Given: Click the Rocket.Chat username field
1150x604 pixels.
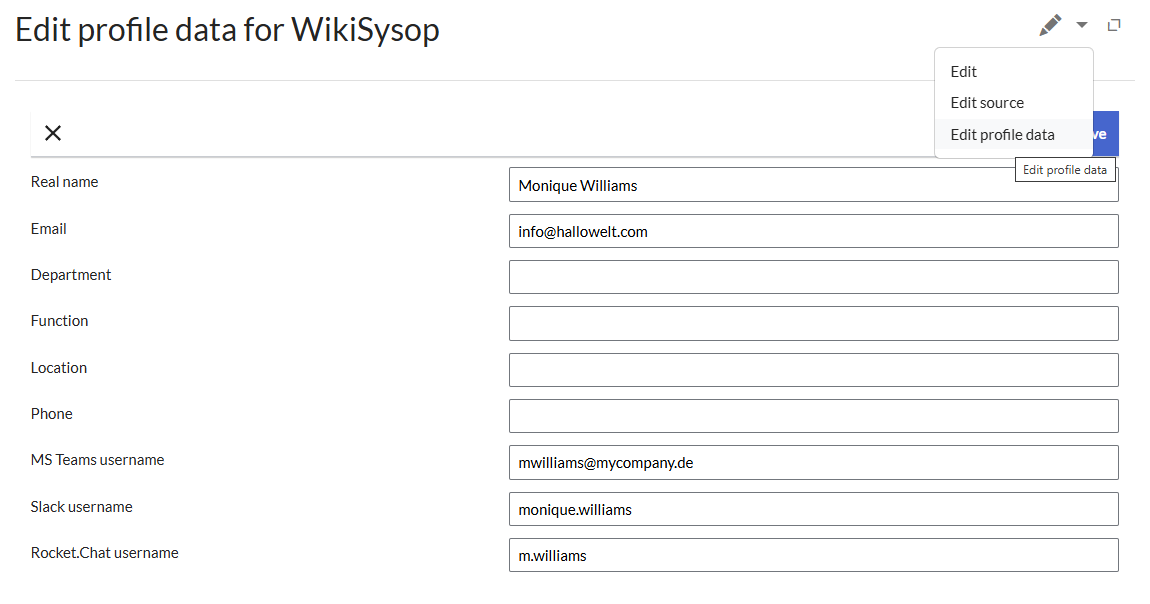Looking at the screenshot, I should (813, 555).
